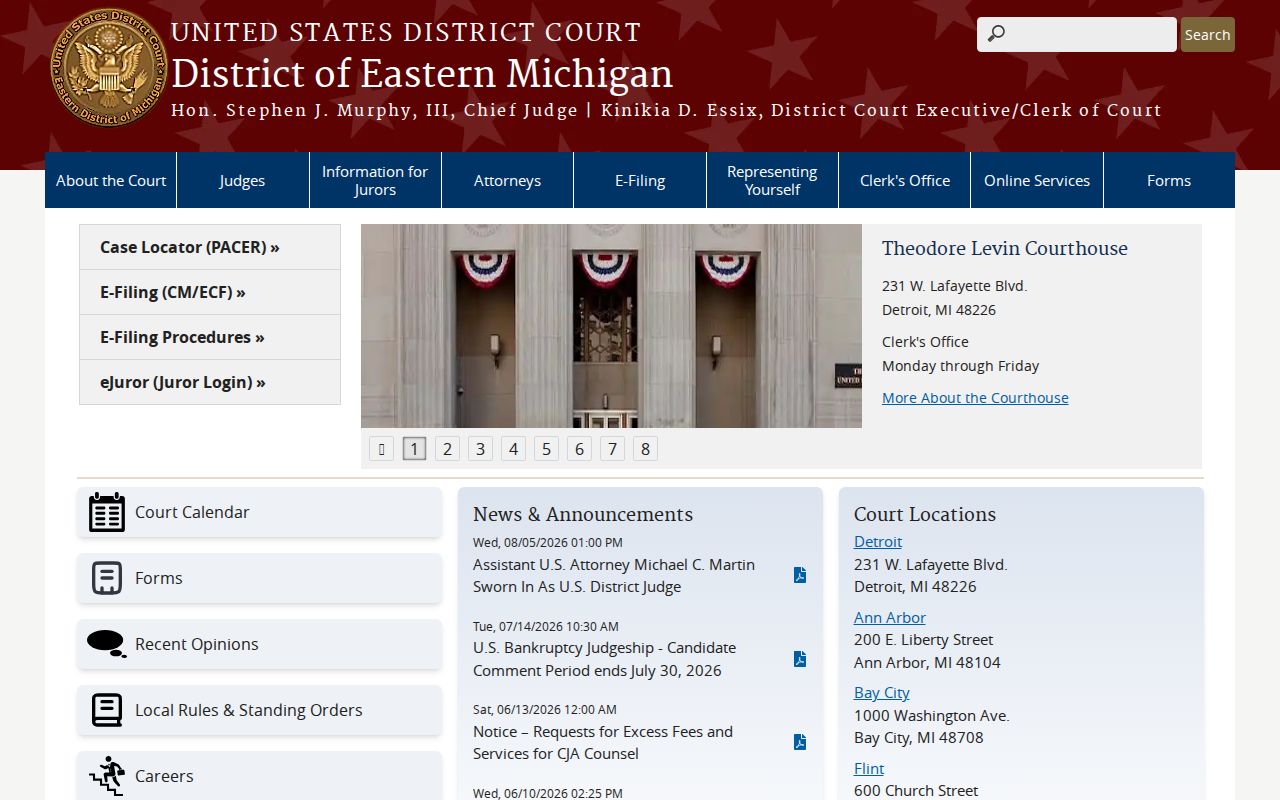Go to slide 6 of slideshow

(579, 449)
